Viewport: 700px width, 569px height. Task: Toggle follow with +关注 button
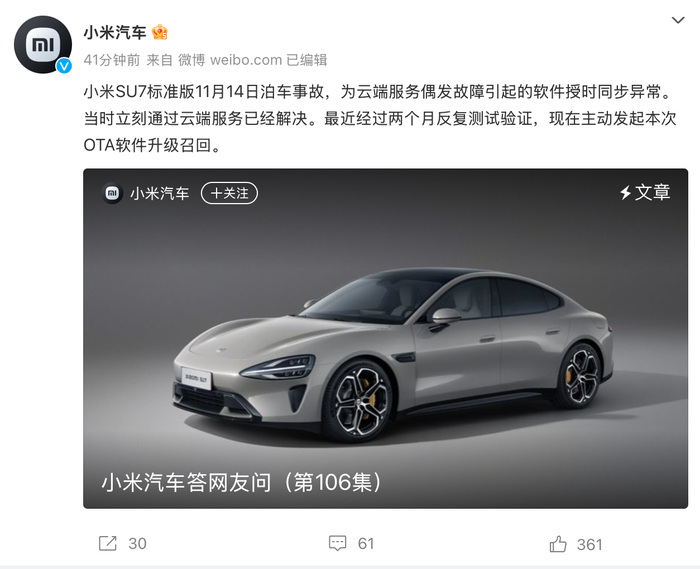pyautogui.click(x=229, y=193)
